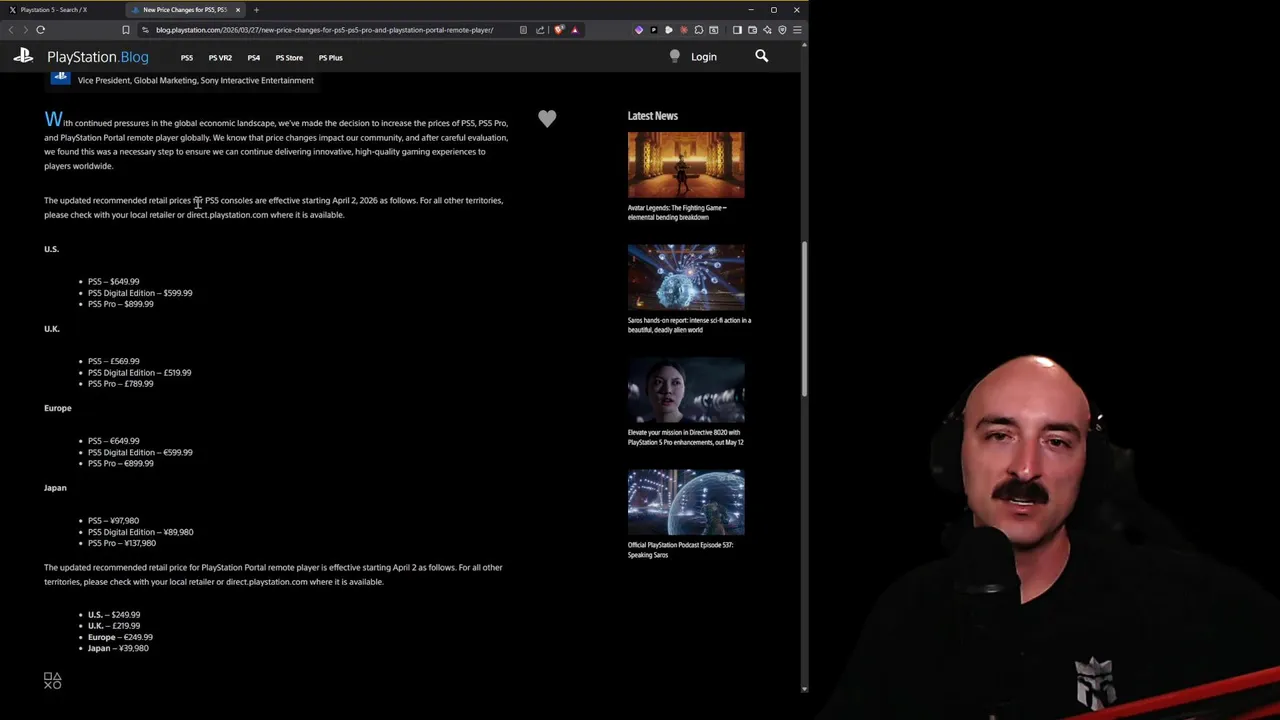The width and height of the screenshot is (1280, 720).
Task: Open the blog search magnifier icon
Action: tap(762, 56)
